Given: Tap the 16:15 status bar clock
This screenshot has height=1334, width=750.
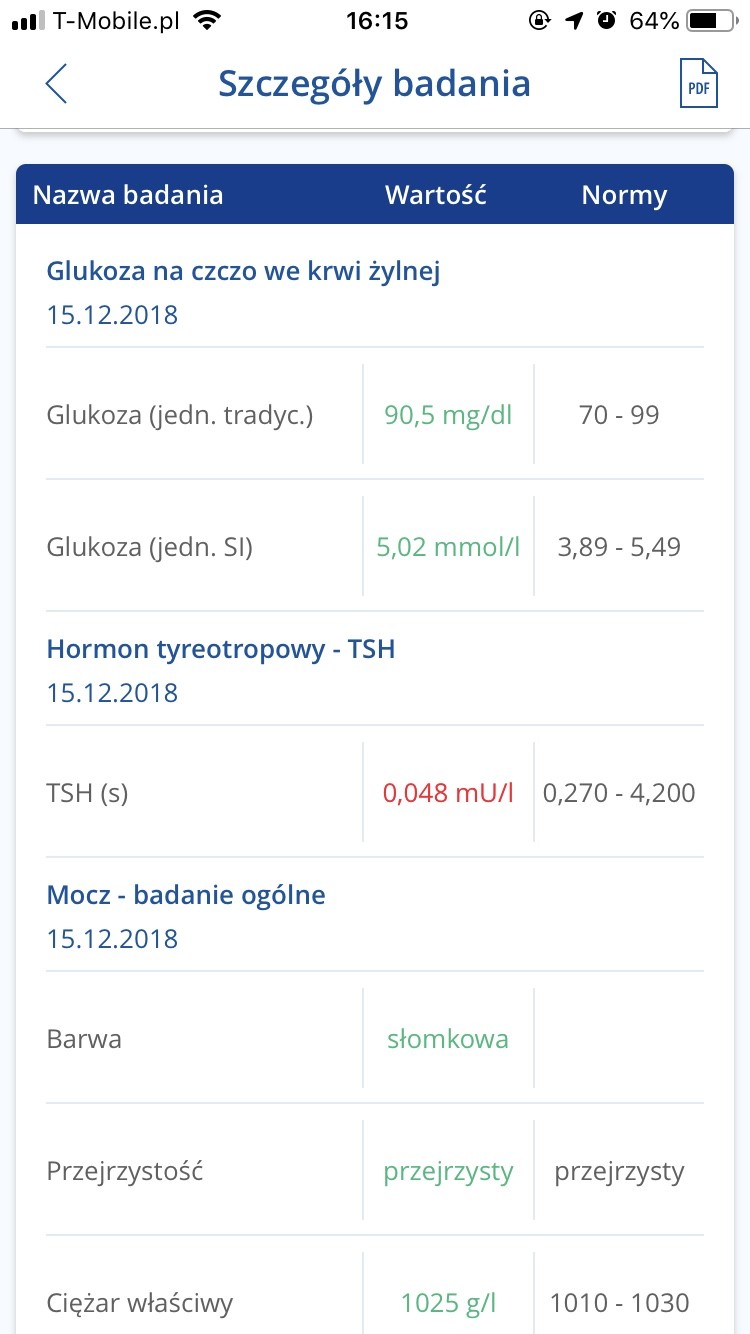Looking at the screenshot, I should (375, 21).
